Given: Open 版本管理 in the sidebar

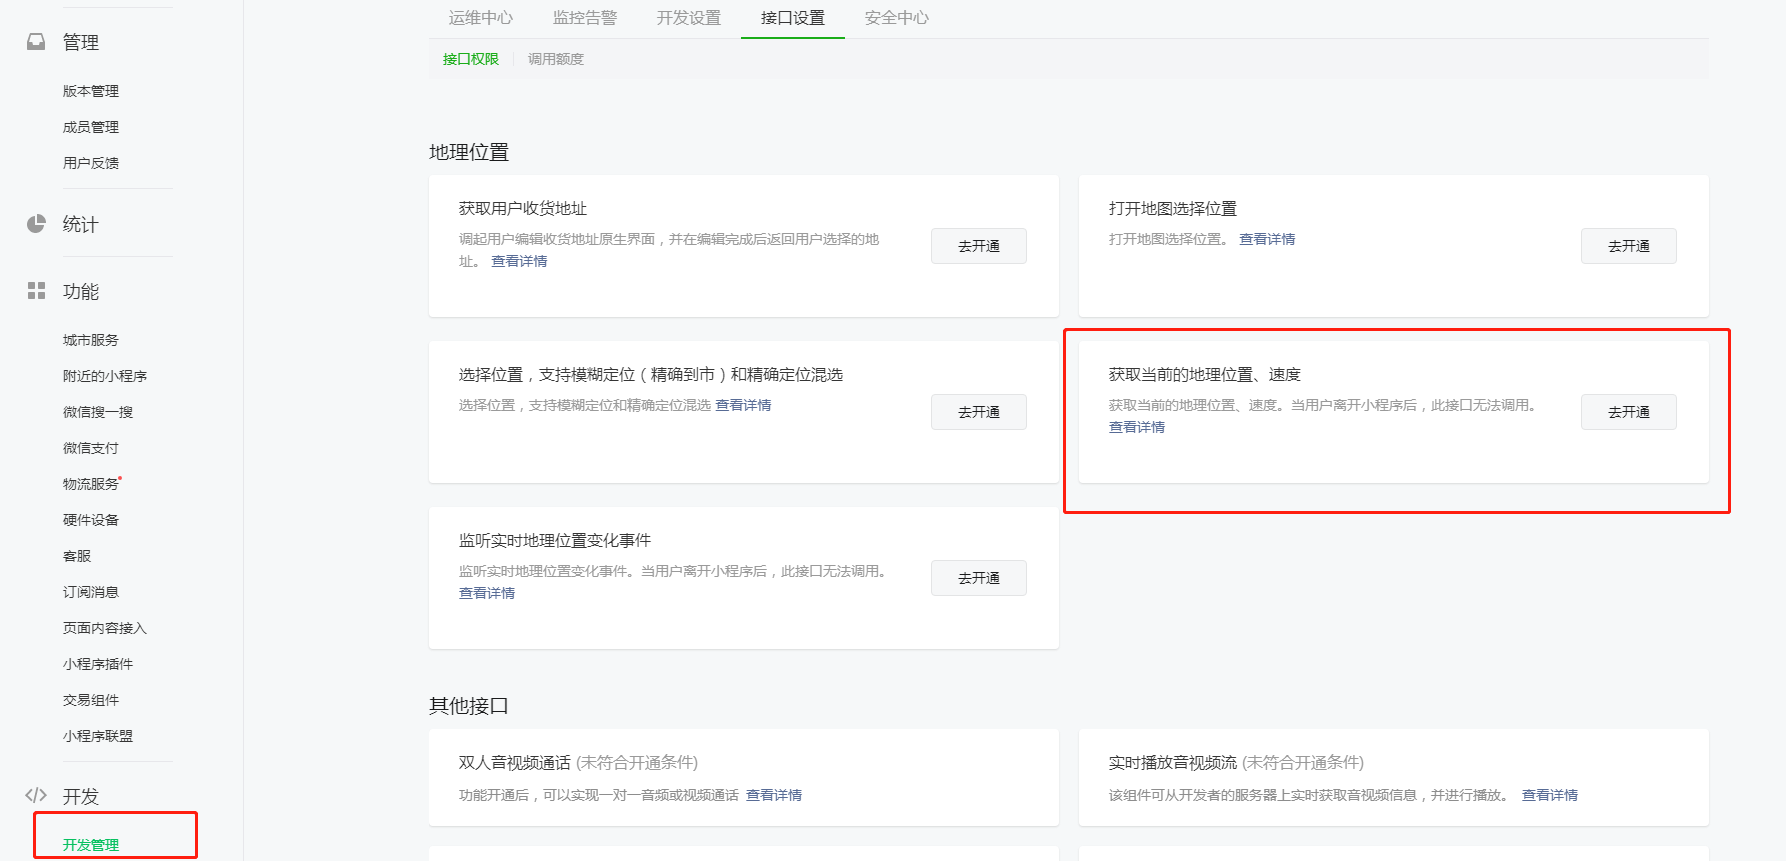Looking at the screenshot, I should pyautogui.click(x=91, y=91).
